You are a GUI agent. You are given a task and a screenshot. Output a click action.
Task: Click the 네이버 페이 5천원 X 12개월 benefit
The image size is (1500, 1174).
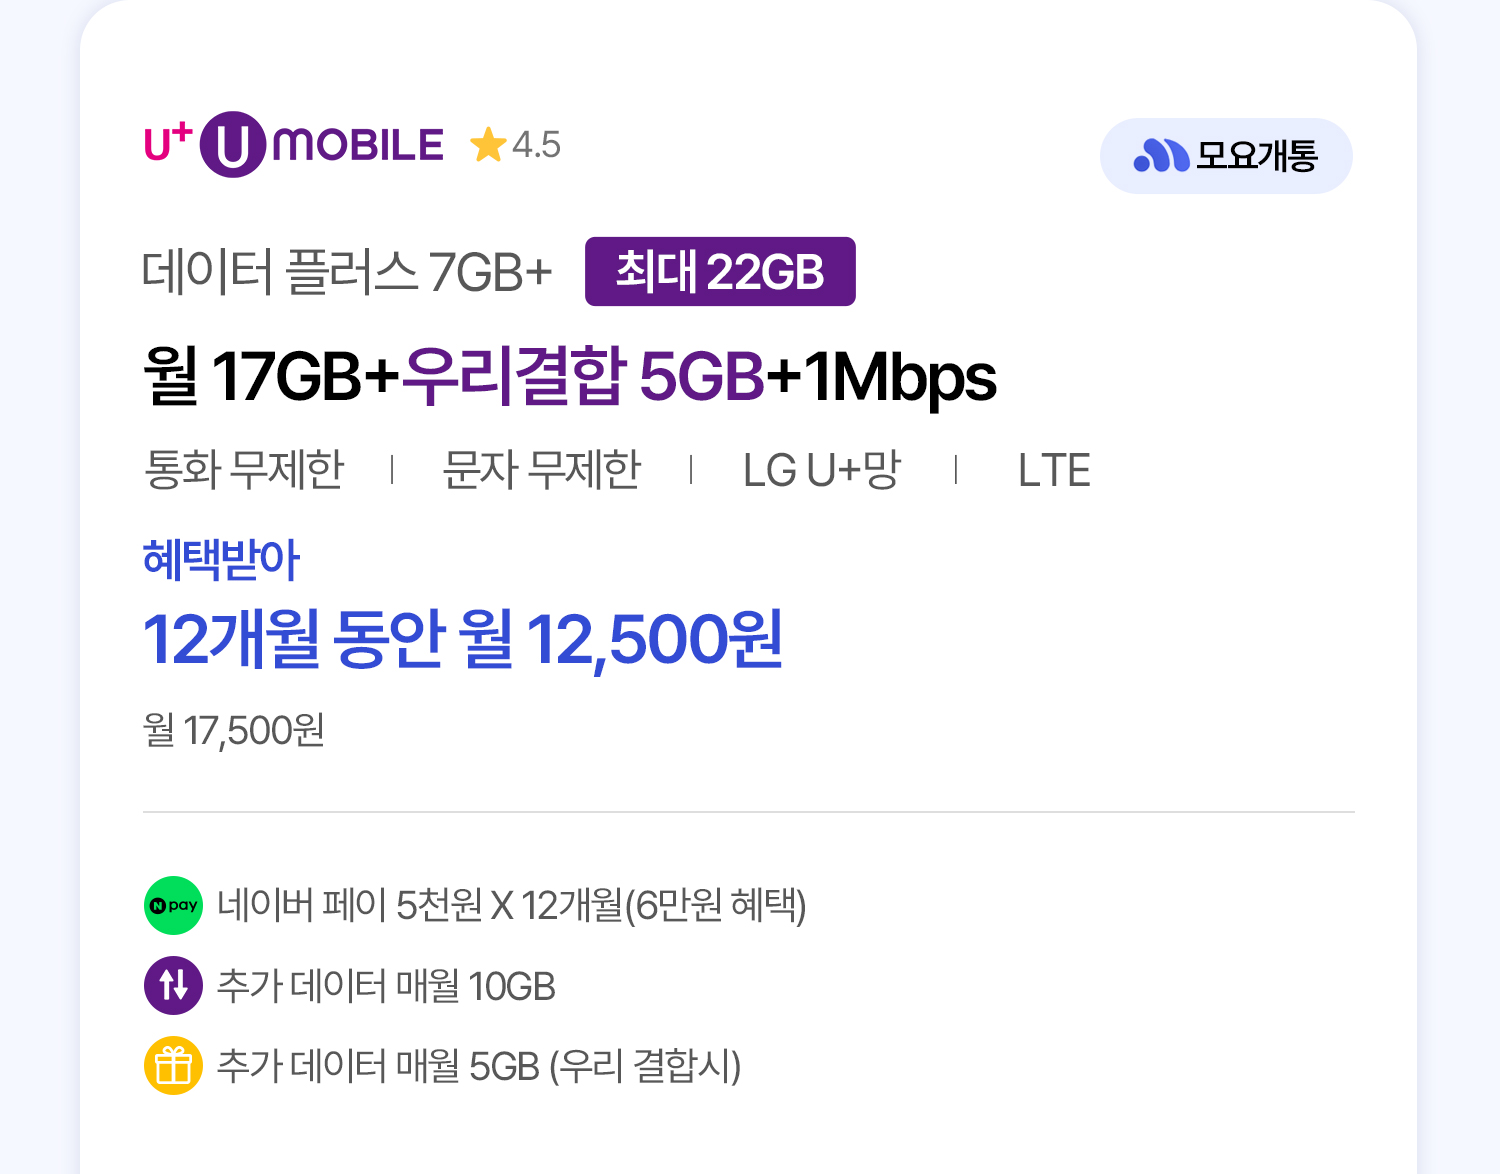511,905
